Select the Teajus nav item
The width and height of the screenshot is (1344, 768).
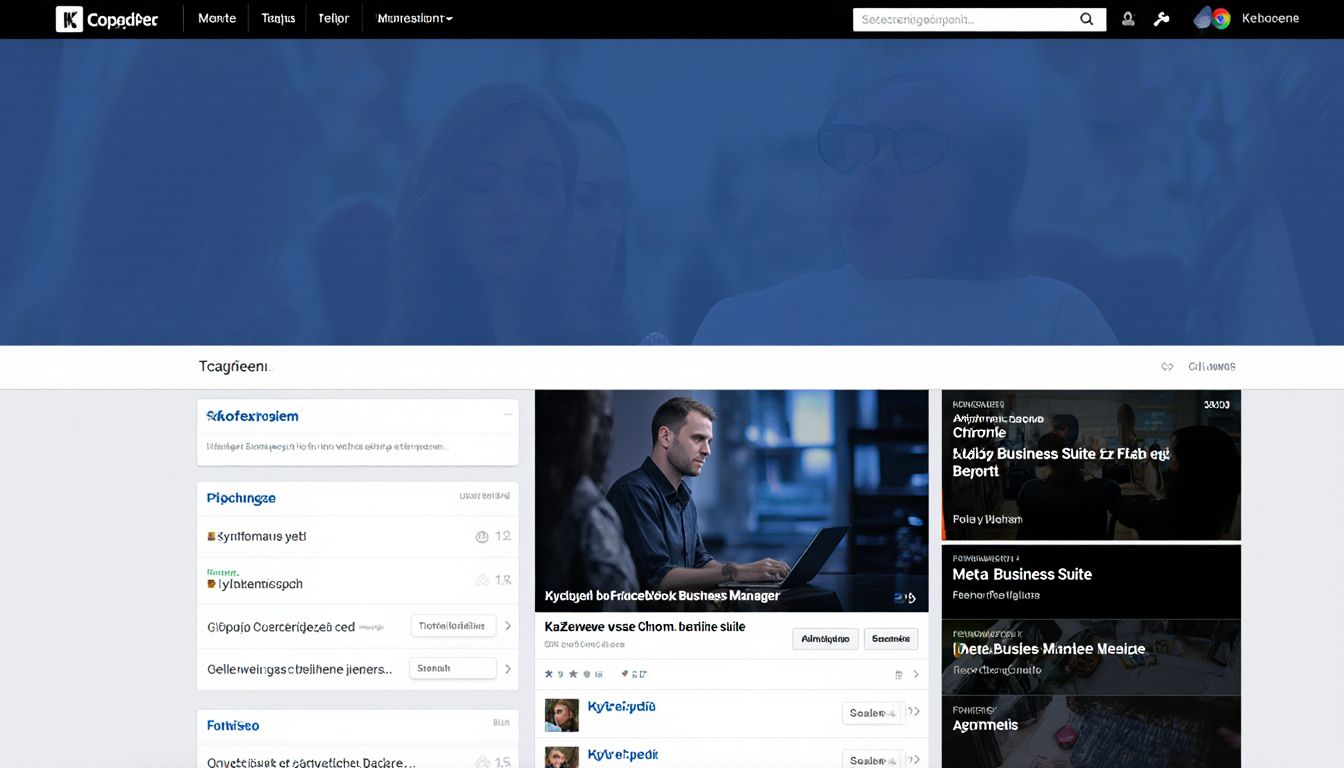pyautogui.click(x=278, y=19)
